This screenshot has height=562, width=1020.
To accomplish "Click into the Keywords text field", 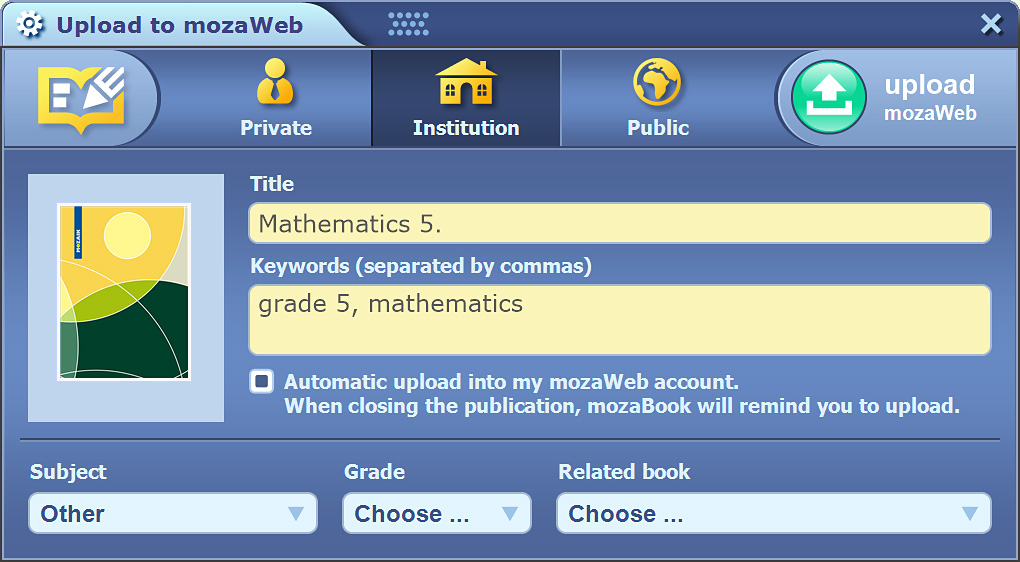I will (619, 319).
